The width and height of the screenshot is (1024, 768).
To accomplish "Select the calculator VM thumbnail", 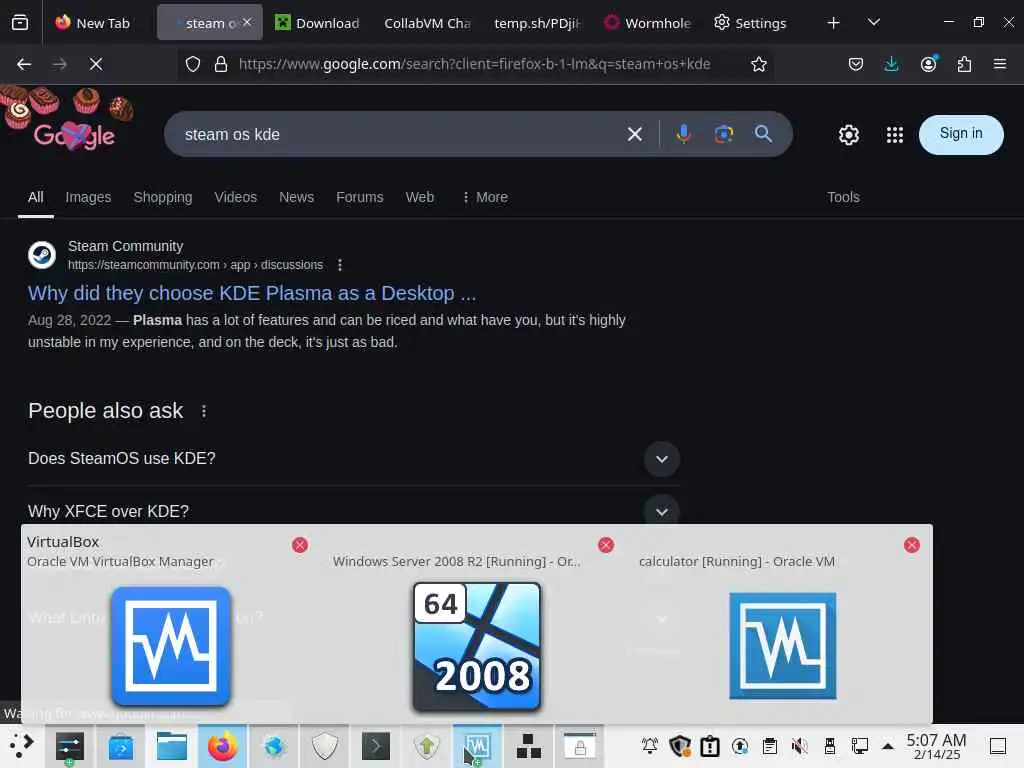I will (782, 646).
